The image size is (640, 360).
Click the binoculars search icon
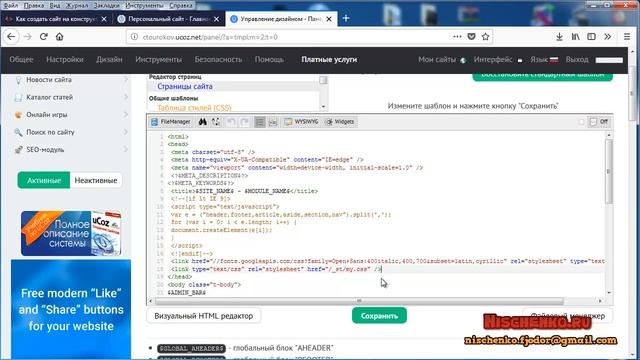click(x=202, y=122)
